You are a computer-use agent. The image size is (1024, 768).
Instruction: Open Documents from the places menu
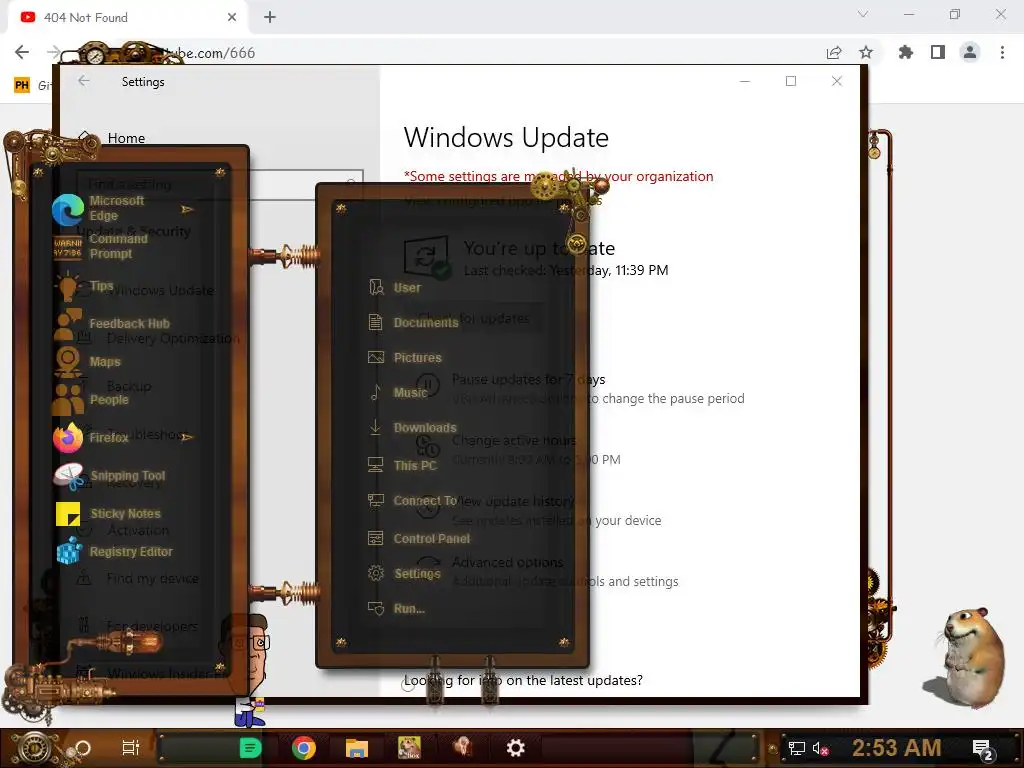tap(413, 323)
